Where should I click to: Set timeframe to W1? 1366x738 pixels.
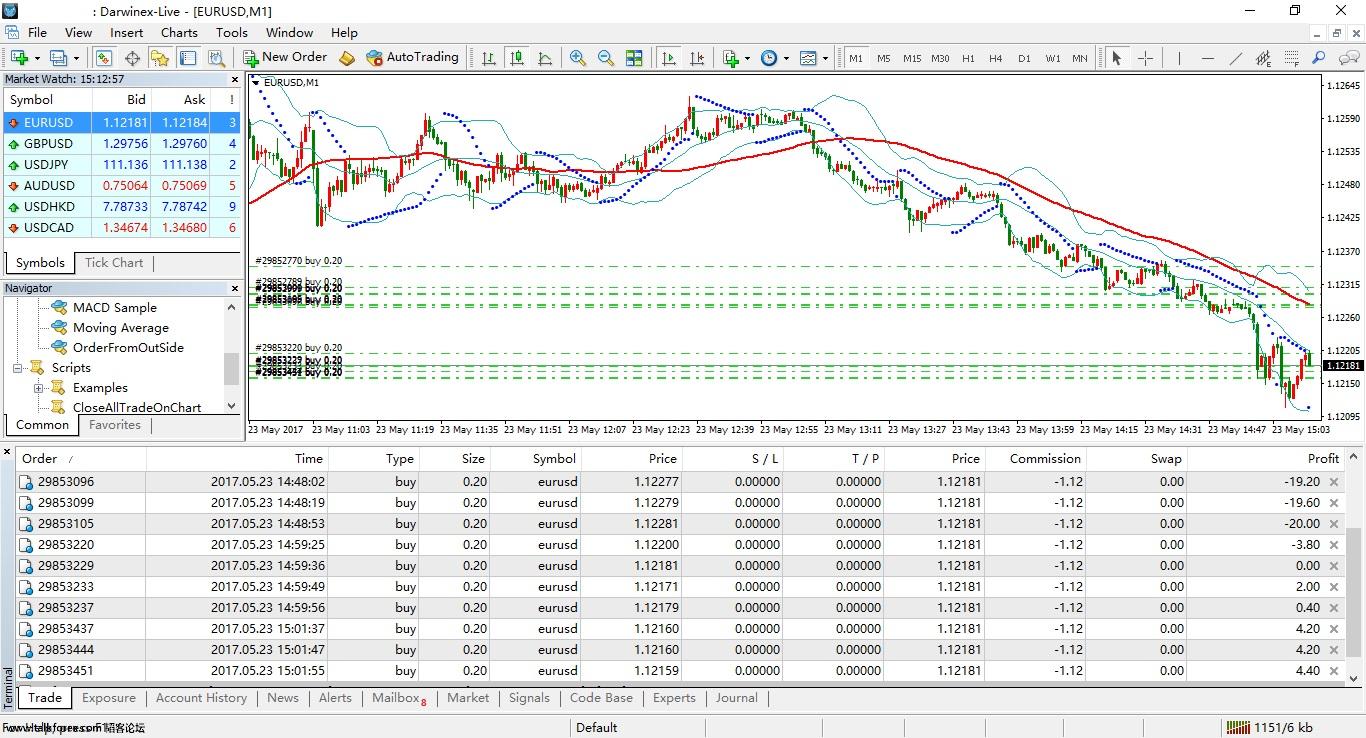point(1053,58)
